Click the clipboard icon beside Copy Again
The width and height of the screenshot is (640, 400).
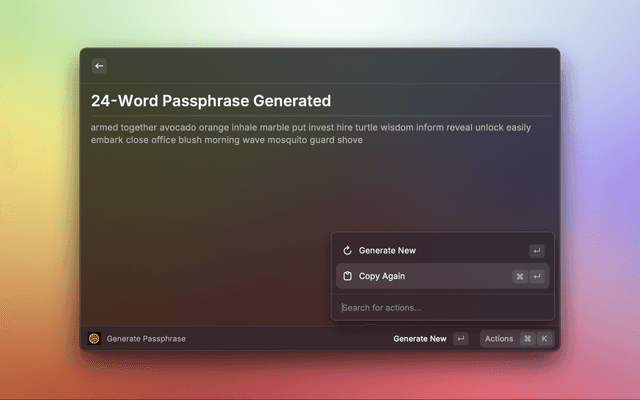coord(347,276)
